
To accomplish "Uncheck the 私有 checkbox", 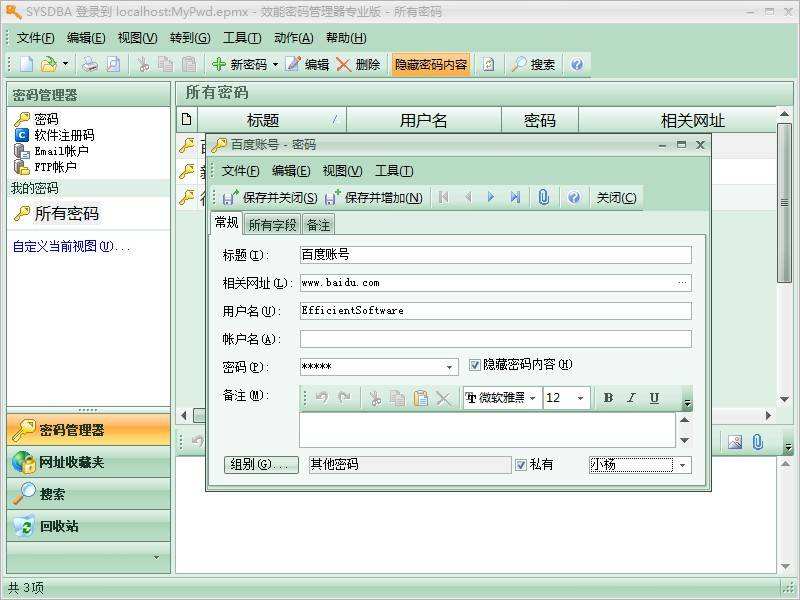I will [x=520, y=465].
